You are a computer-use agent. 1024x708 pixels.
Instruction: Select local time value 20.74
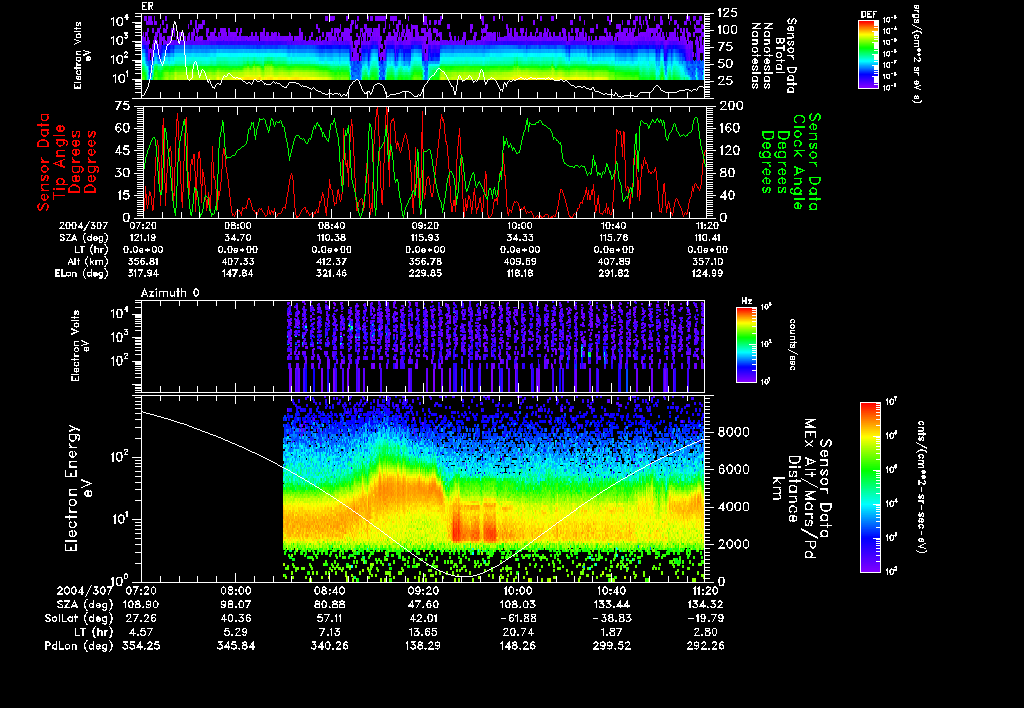[518, 632]
